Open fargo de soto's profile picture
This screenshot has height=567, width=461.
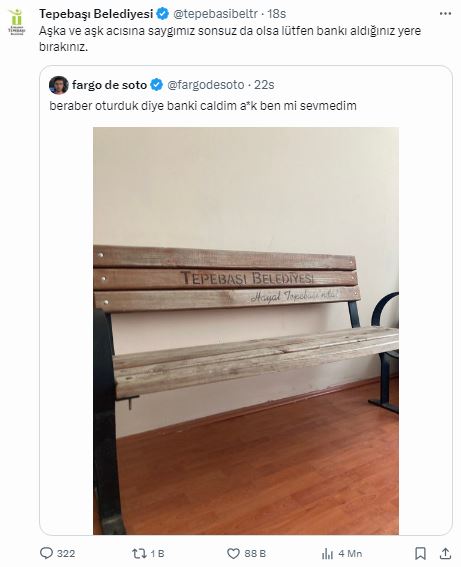[59, 85]
